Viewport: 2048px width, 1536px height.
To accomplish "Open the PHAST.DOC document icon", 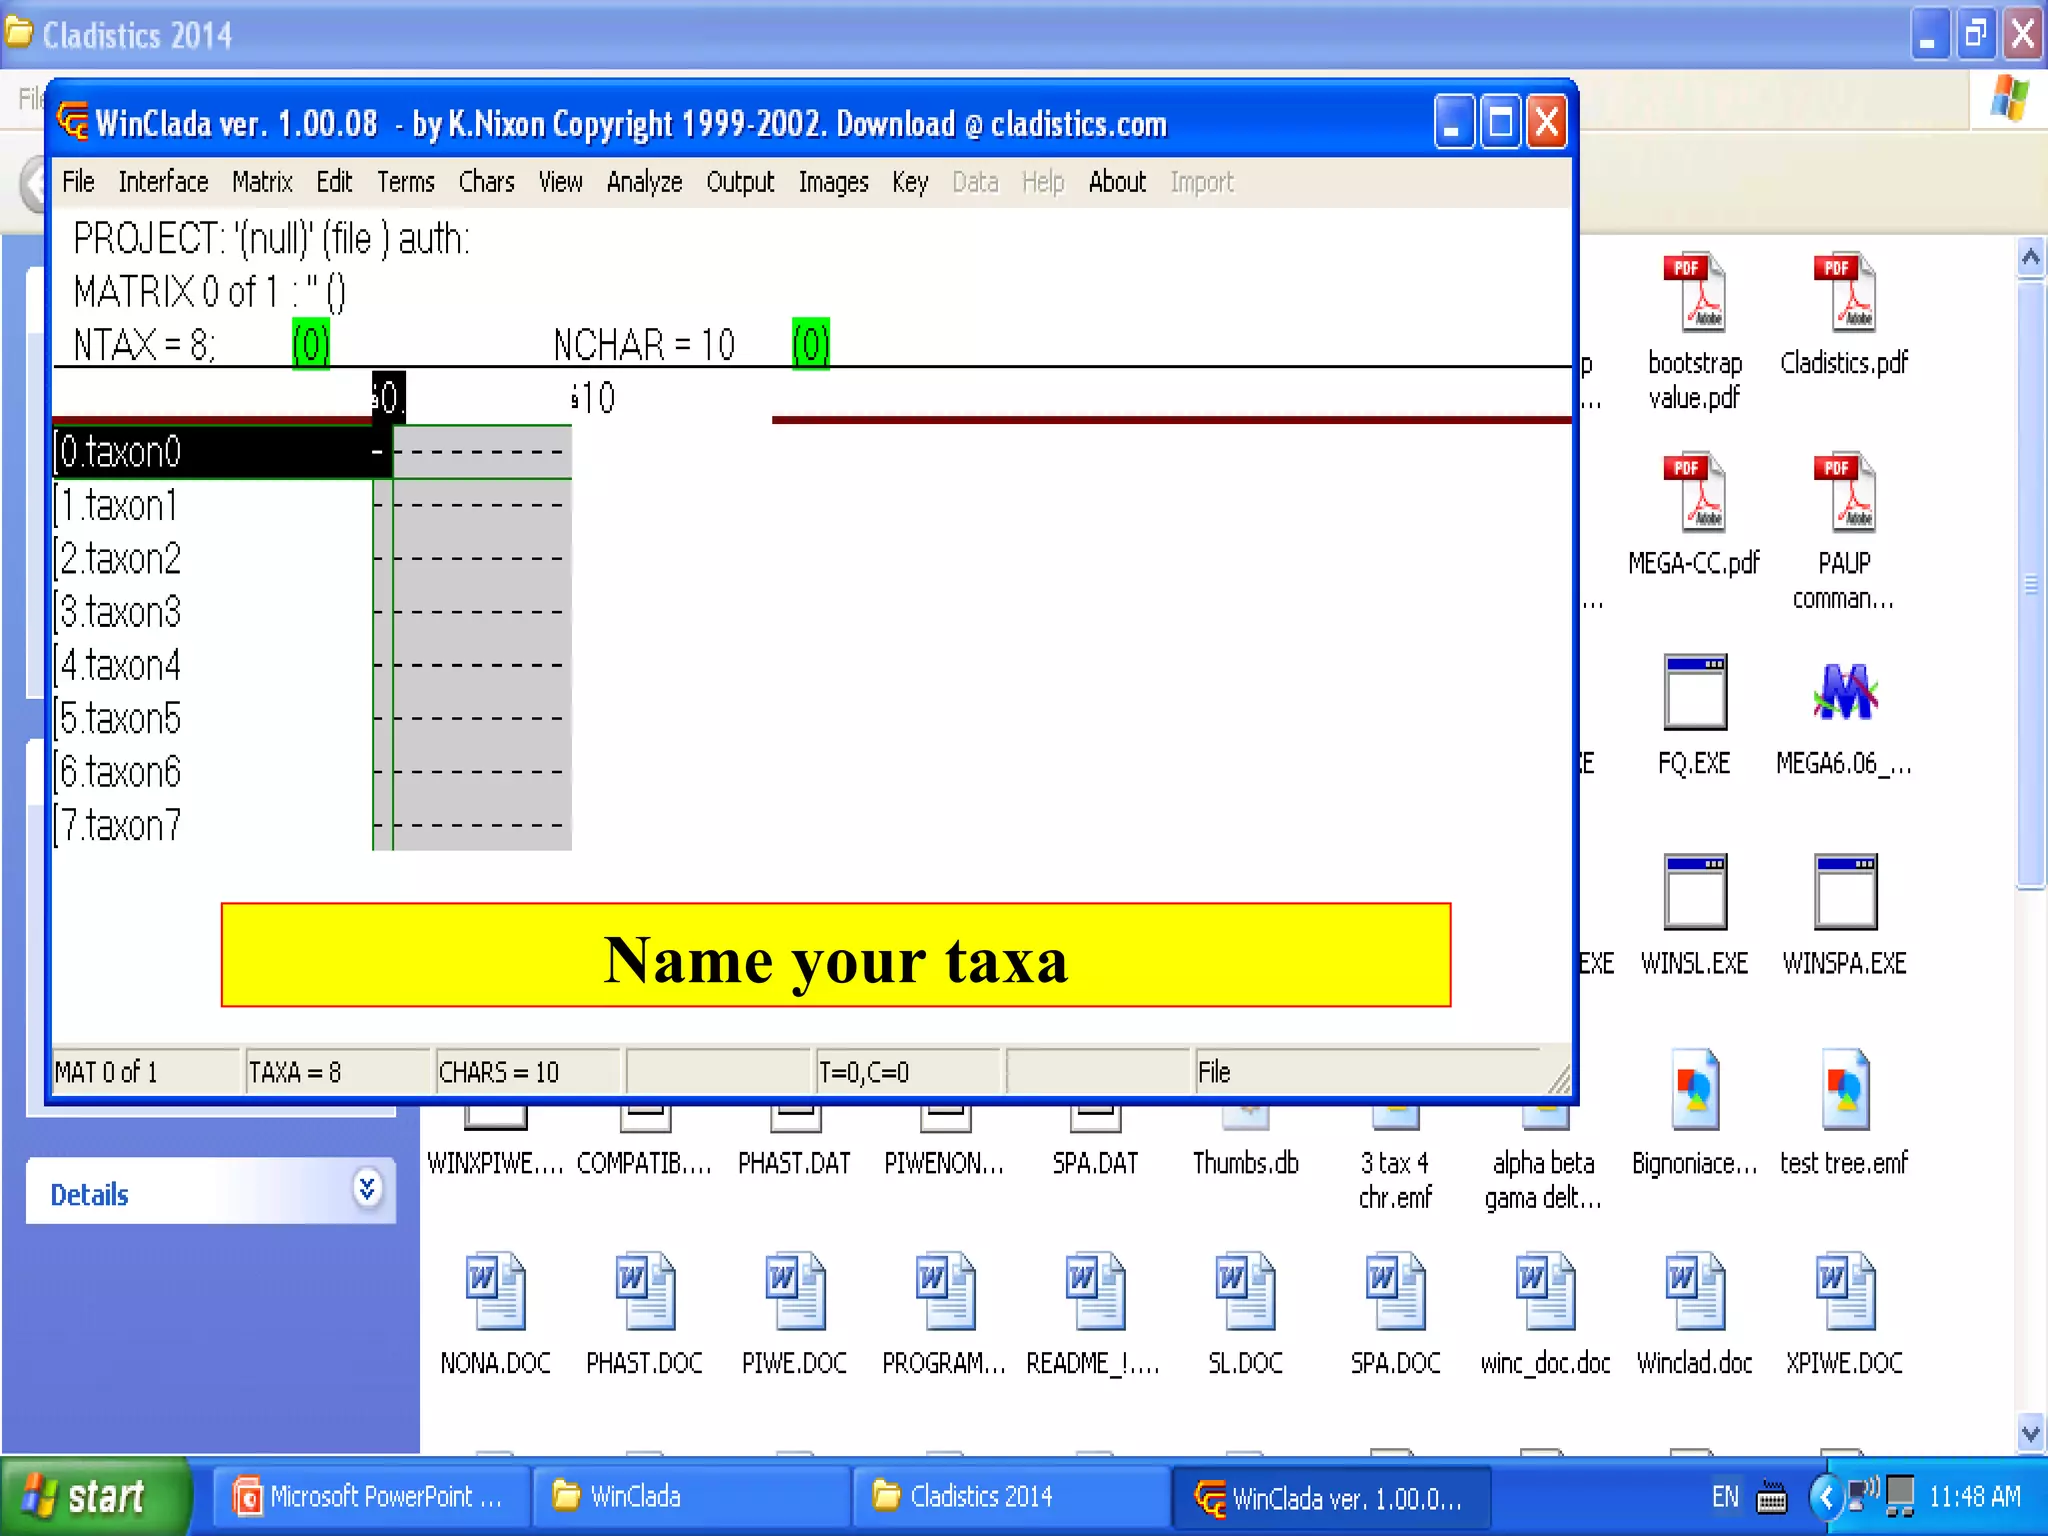I will (645, 1291).
